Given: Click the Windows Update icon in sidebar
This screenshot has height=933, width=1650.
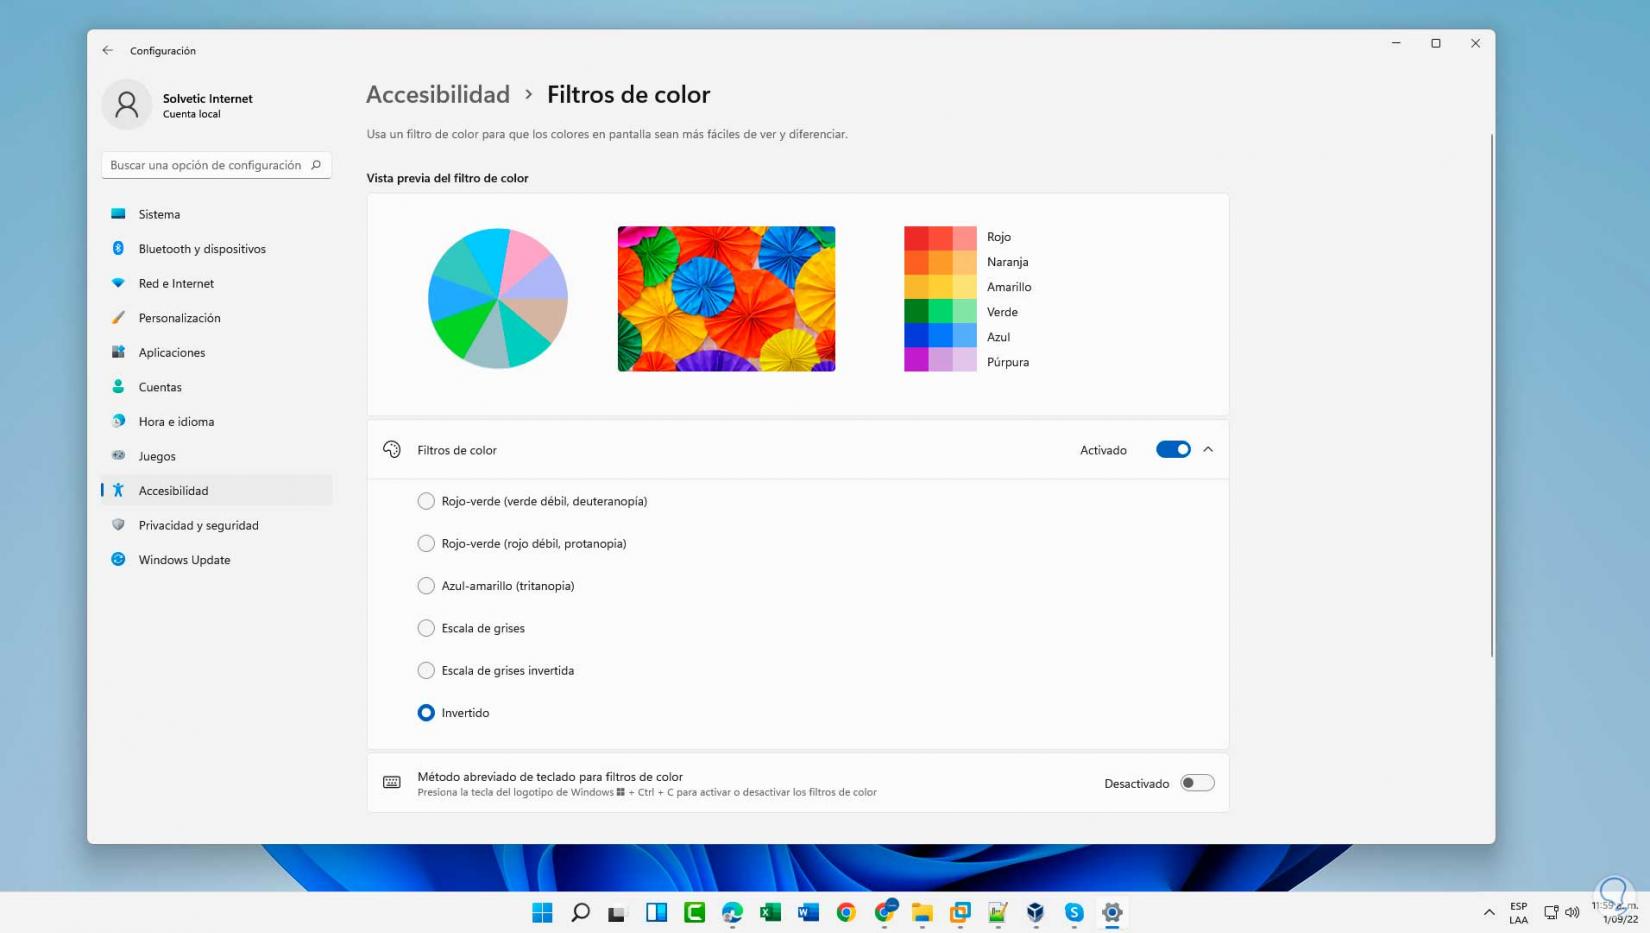Looking at the screenshot, I should 118,560.
